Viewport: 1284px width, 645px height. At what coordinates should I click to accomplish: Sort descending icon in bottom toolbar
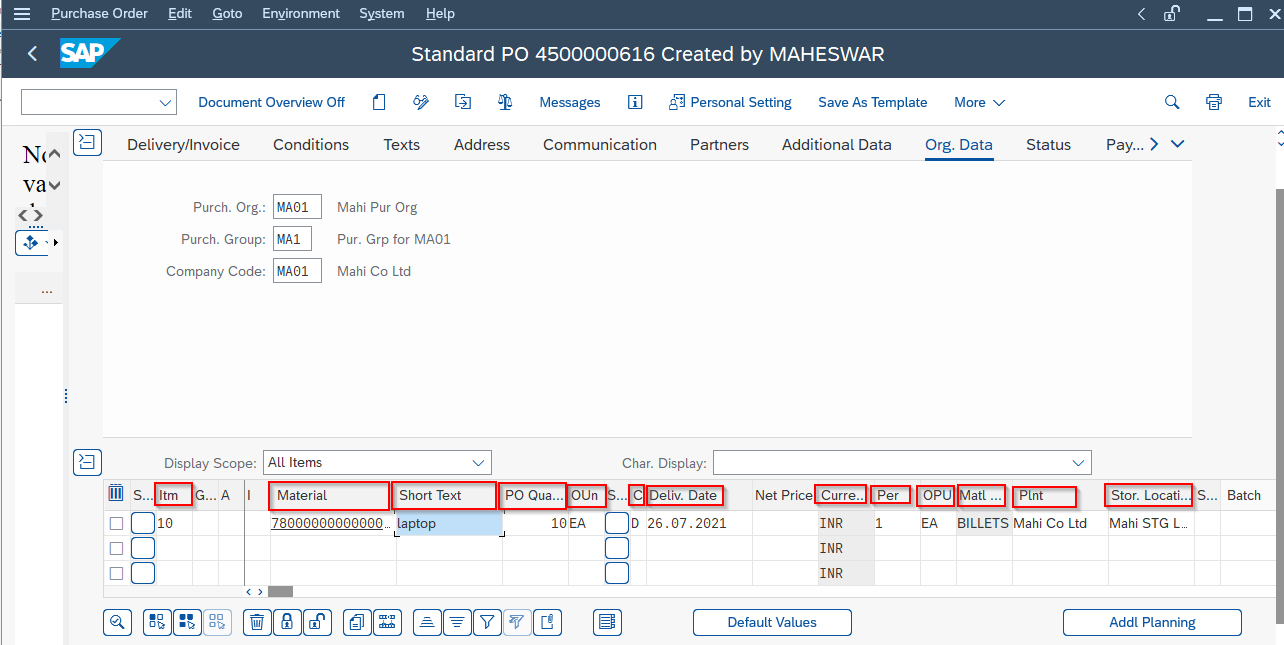click(457, 622)
